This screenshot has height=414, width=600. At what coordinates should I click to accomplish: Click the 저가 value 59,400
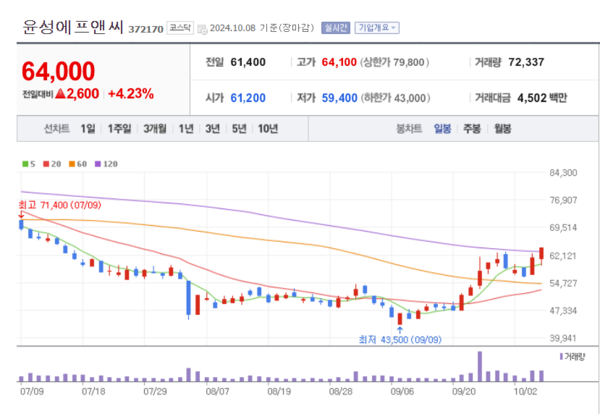pyautogui.click(x=339, y=98)
